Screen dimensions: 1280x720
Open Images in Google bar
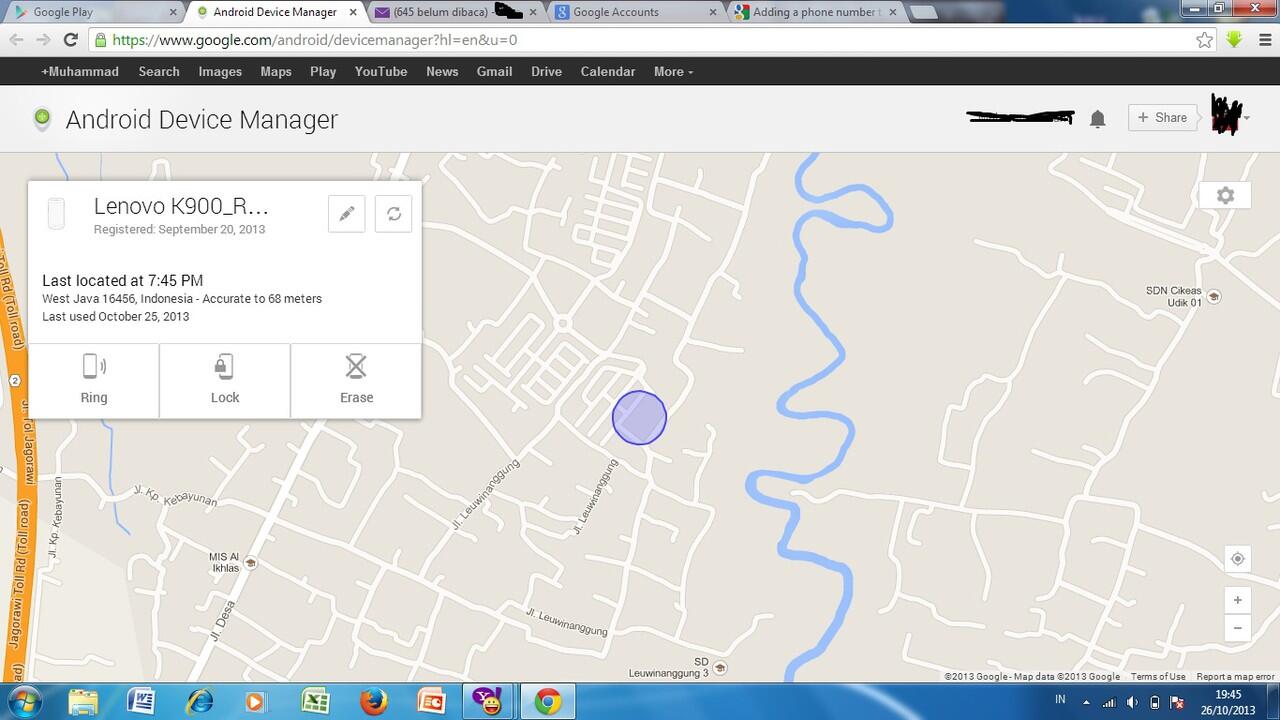click(x=220, y=71)
